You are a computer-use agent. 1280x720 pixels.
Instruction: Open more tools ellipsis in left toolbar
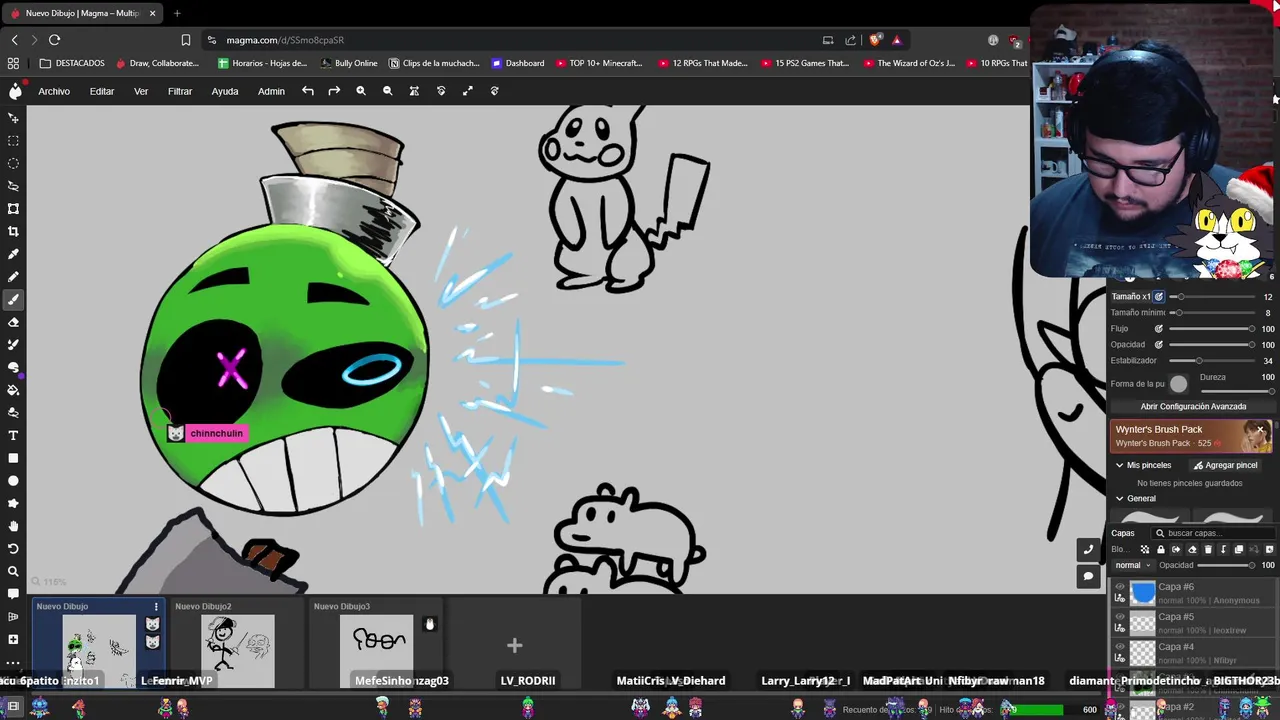(x=13, y=662)
